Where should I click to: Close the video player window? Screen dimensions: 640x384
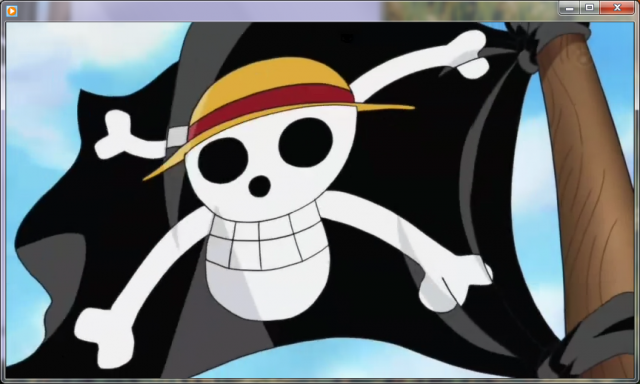617,8
